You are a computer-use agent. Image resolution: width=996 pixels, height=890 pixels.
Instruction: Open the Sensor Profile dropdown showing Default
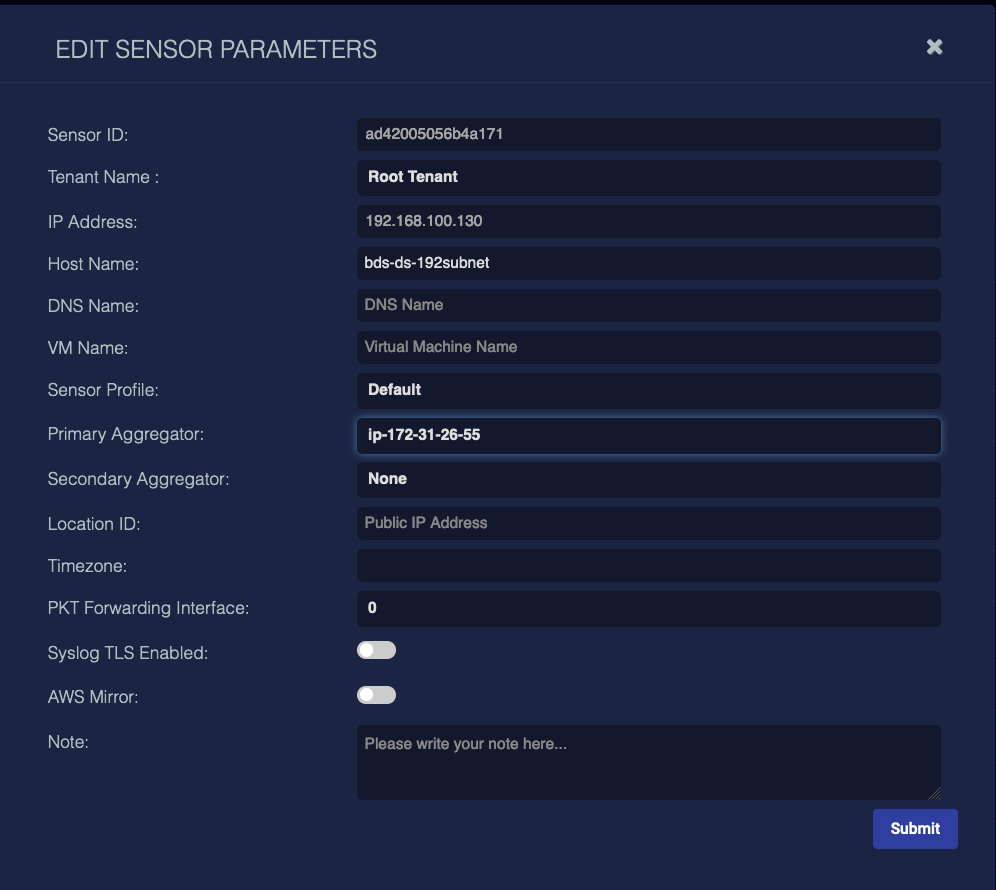point(648,391)
